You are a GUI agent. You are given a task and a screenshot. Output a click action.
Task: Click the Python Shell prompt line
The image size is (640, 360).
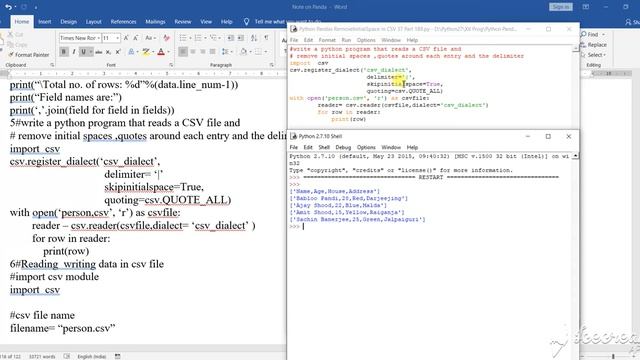click(430, 227)
